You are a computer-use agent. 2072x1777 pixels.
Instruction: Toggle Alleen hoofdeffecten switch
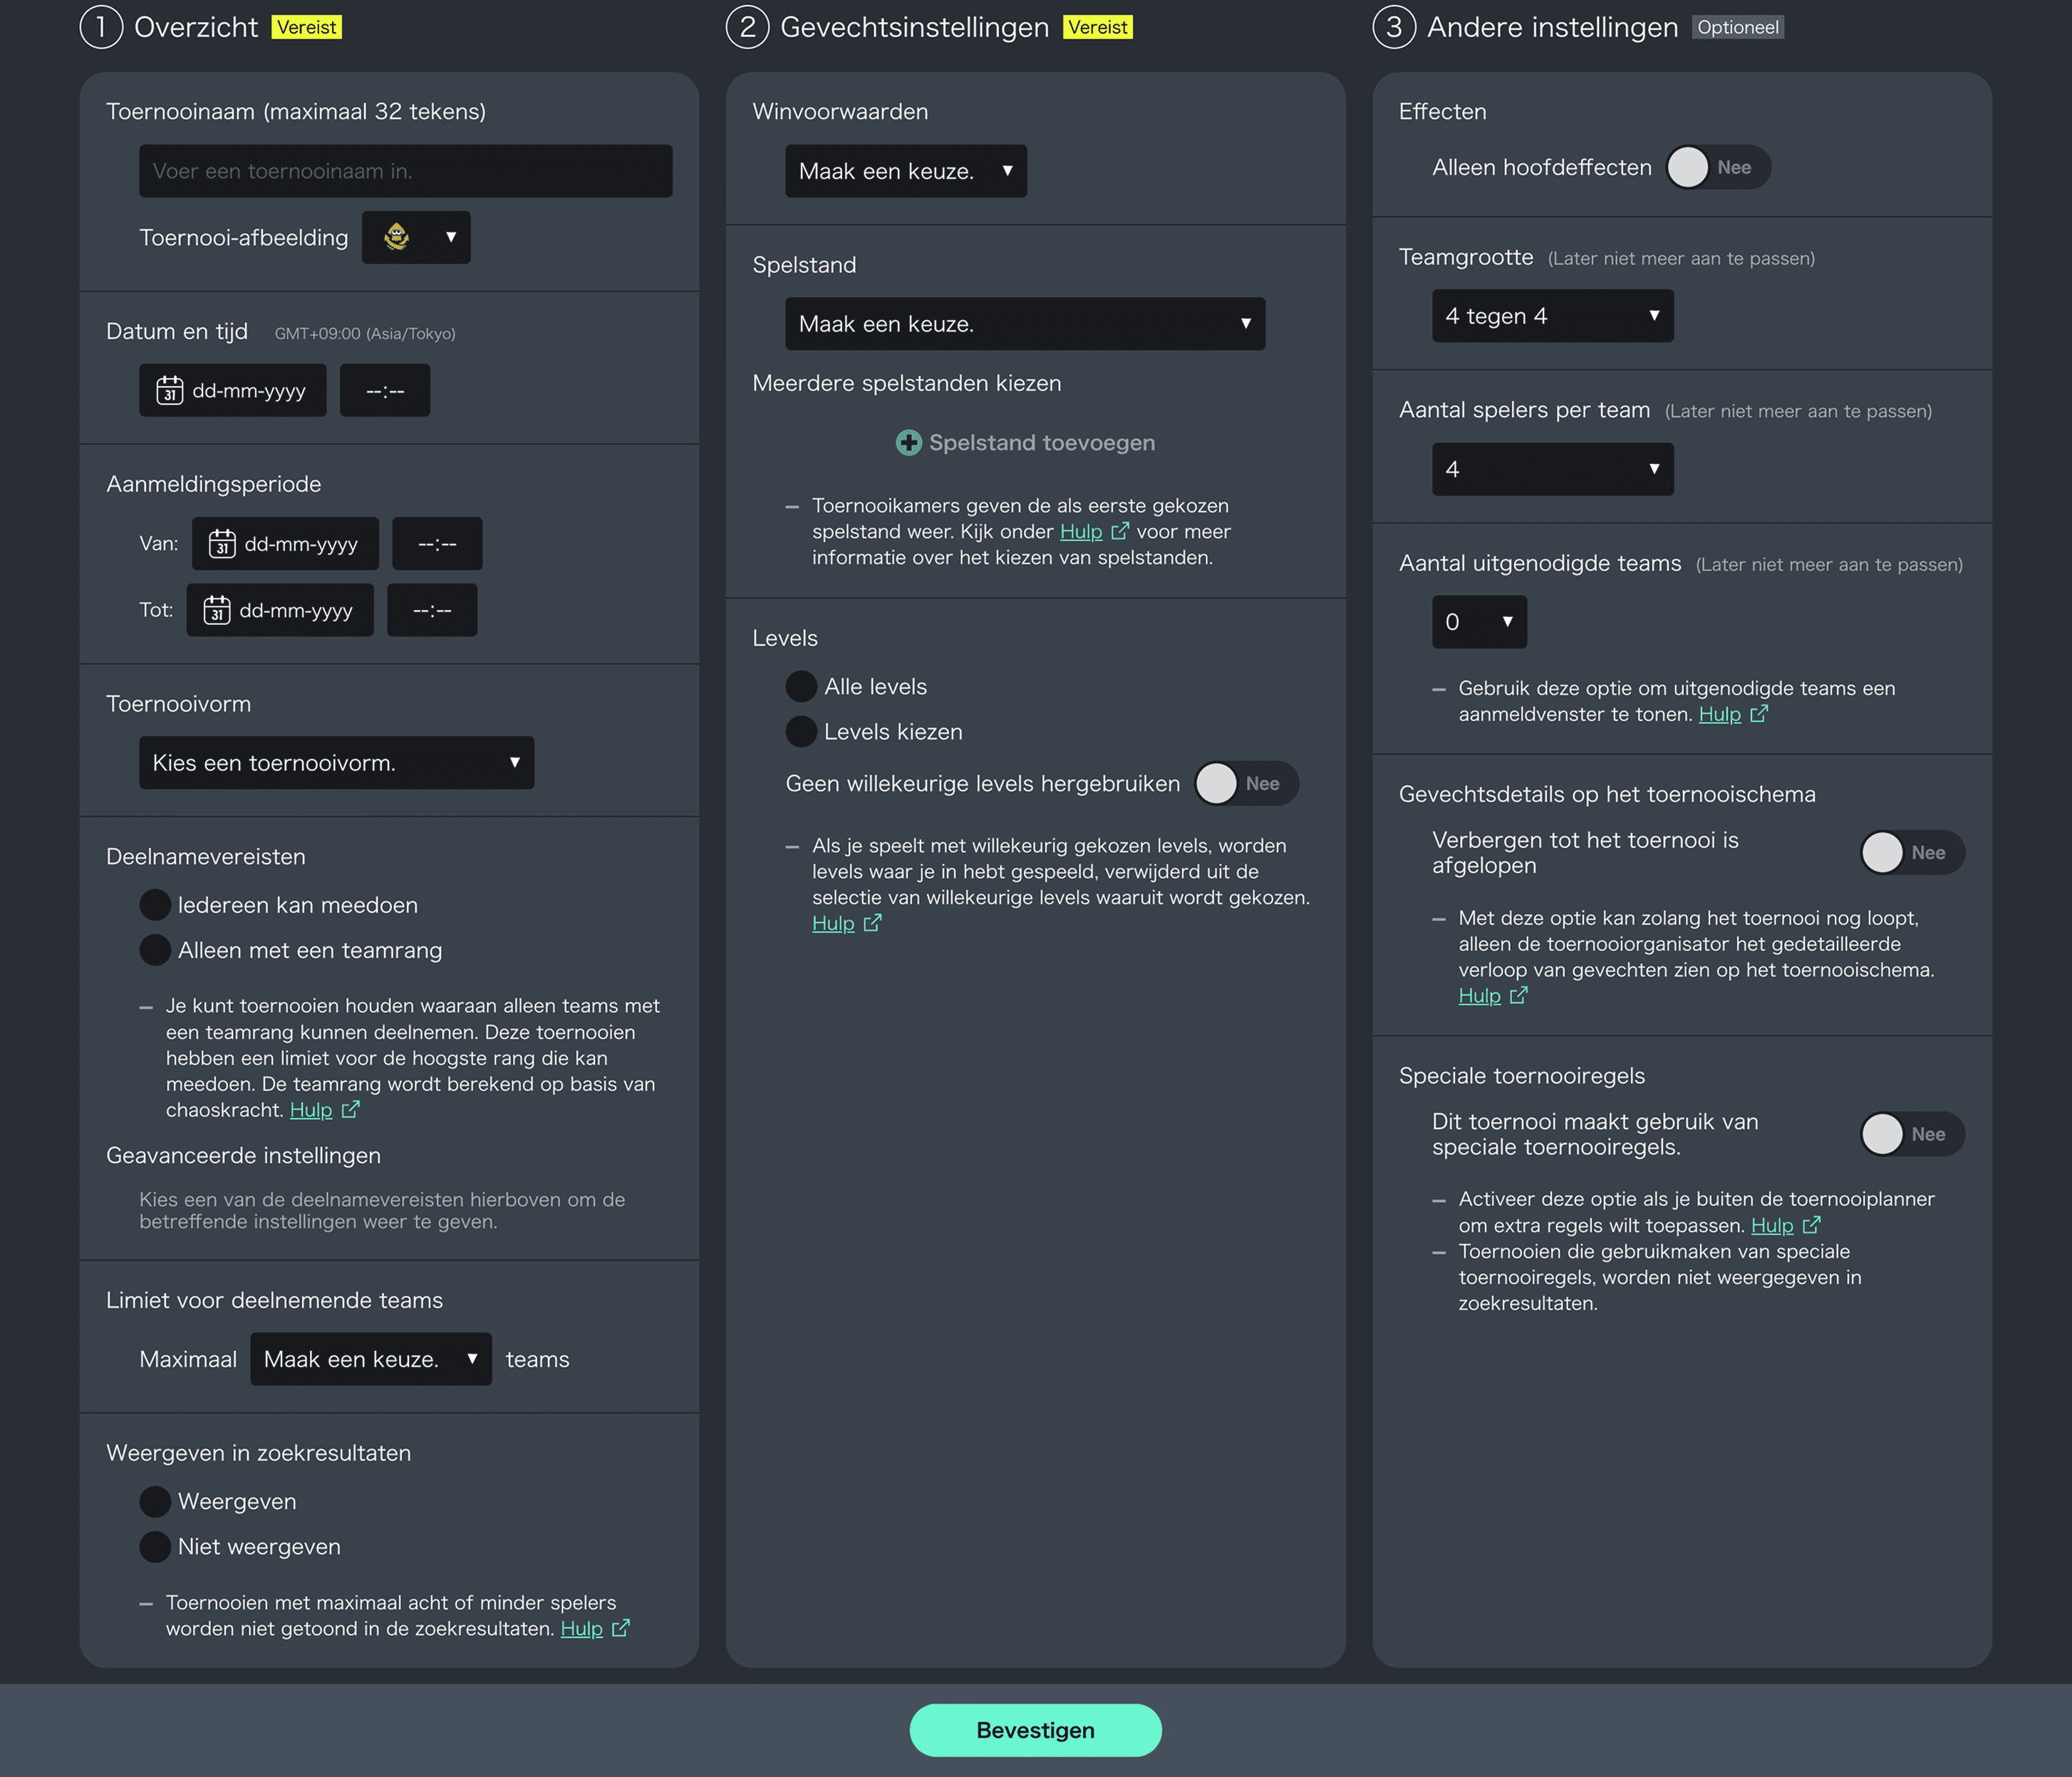[1718, 167]
